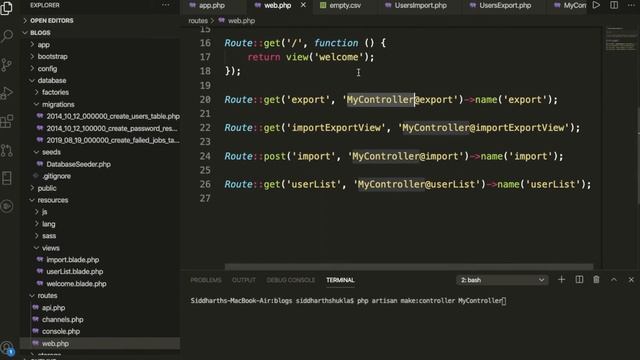This screenshot has width=640, height=360.
Task: Open the Explorer view in activity bar
Action: coord(7,7)
